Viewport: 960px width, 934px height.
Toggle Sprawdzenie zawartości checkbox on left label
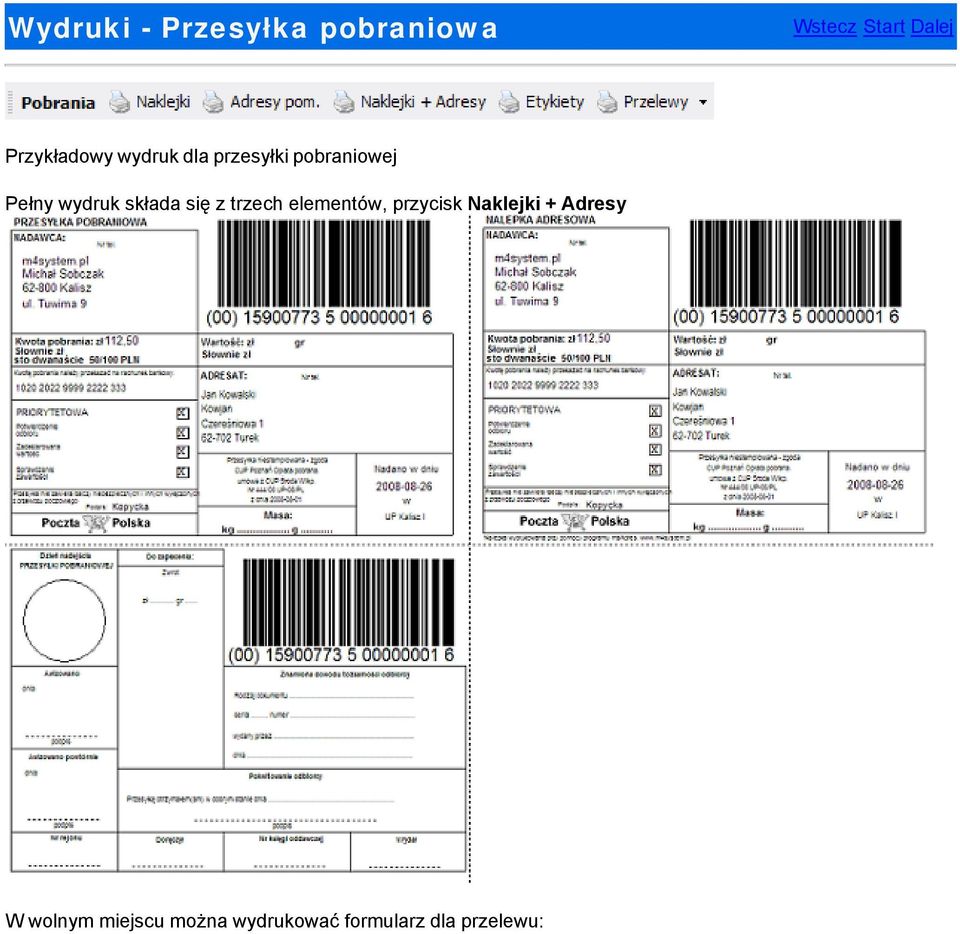[182, 472]
